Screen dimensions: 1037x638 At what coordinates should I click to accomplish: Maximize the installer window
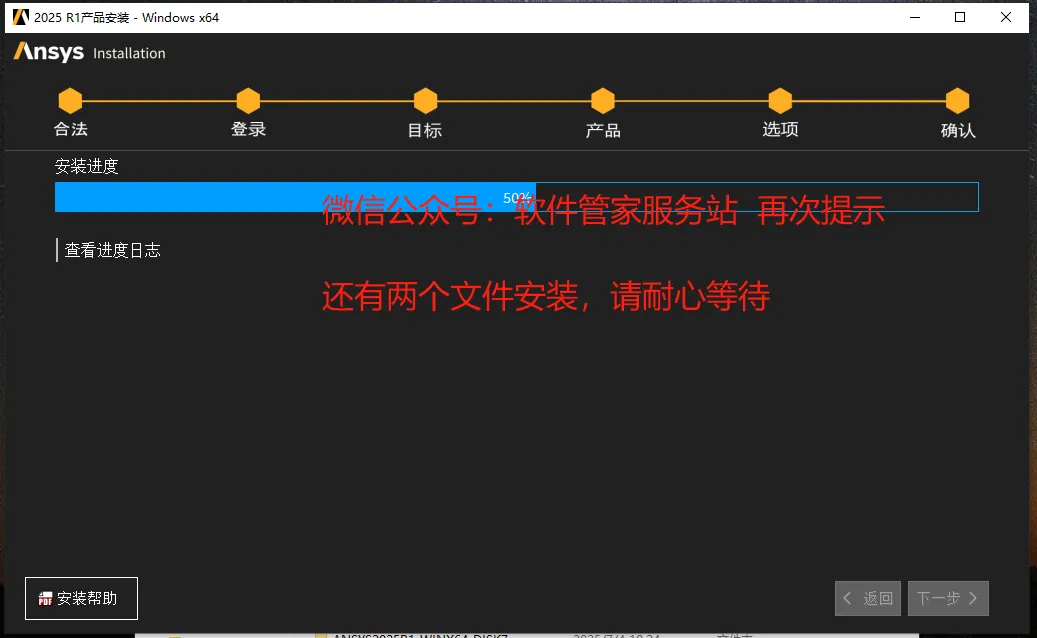960,17
